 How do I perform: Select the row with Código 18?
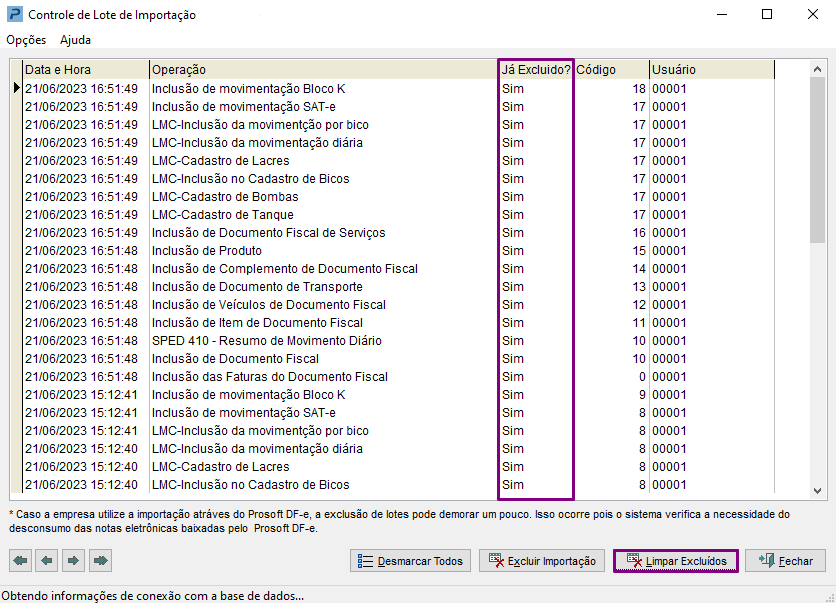(x=398, y=89)
